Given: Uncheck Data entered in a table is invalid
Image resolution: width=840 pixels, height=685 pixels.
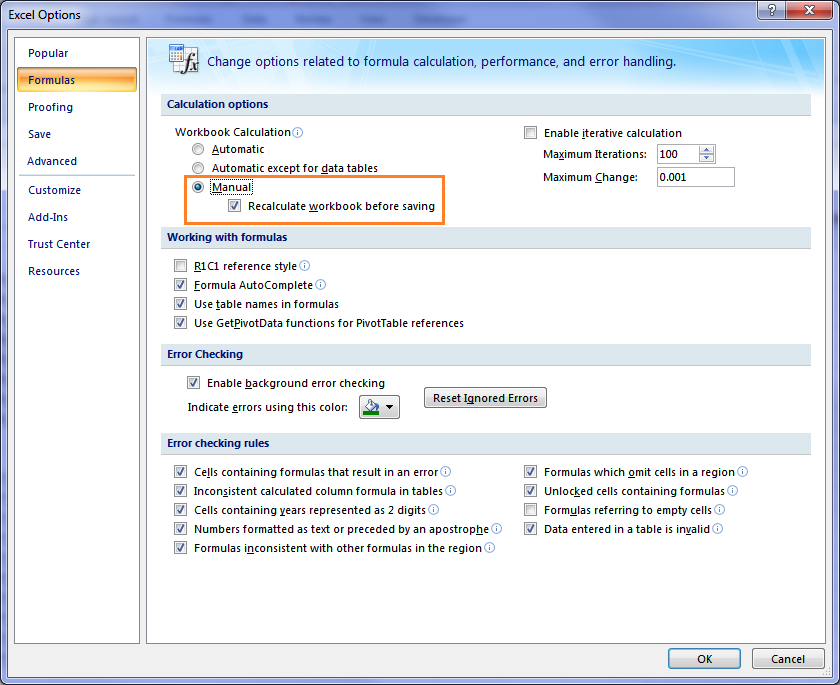Looking at the screenshot, I should [530, 529].
